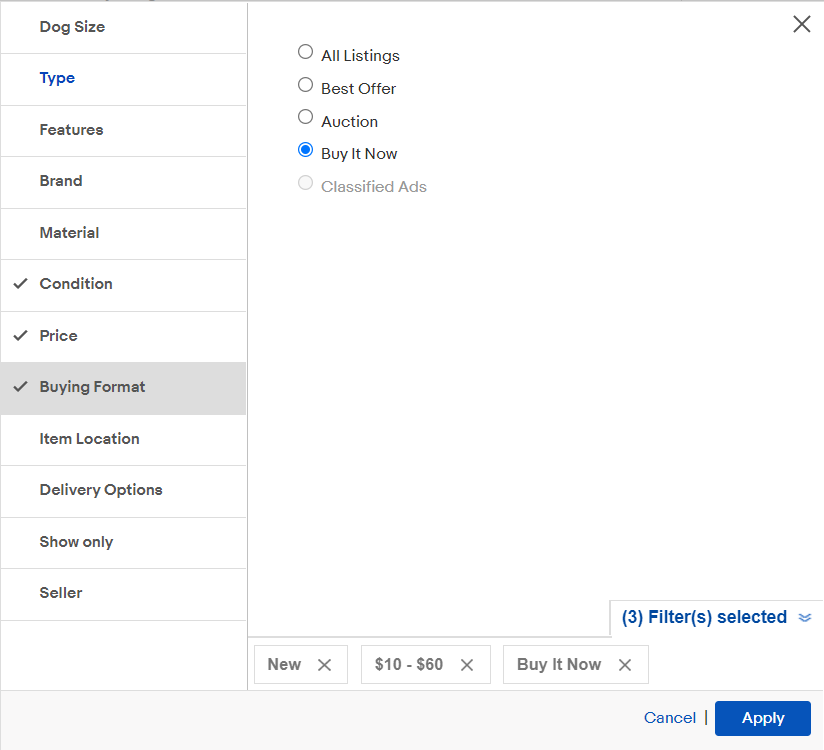Close the filter dialog
Viewport: 824px width, 750px height.
point(801,24)
